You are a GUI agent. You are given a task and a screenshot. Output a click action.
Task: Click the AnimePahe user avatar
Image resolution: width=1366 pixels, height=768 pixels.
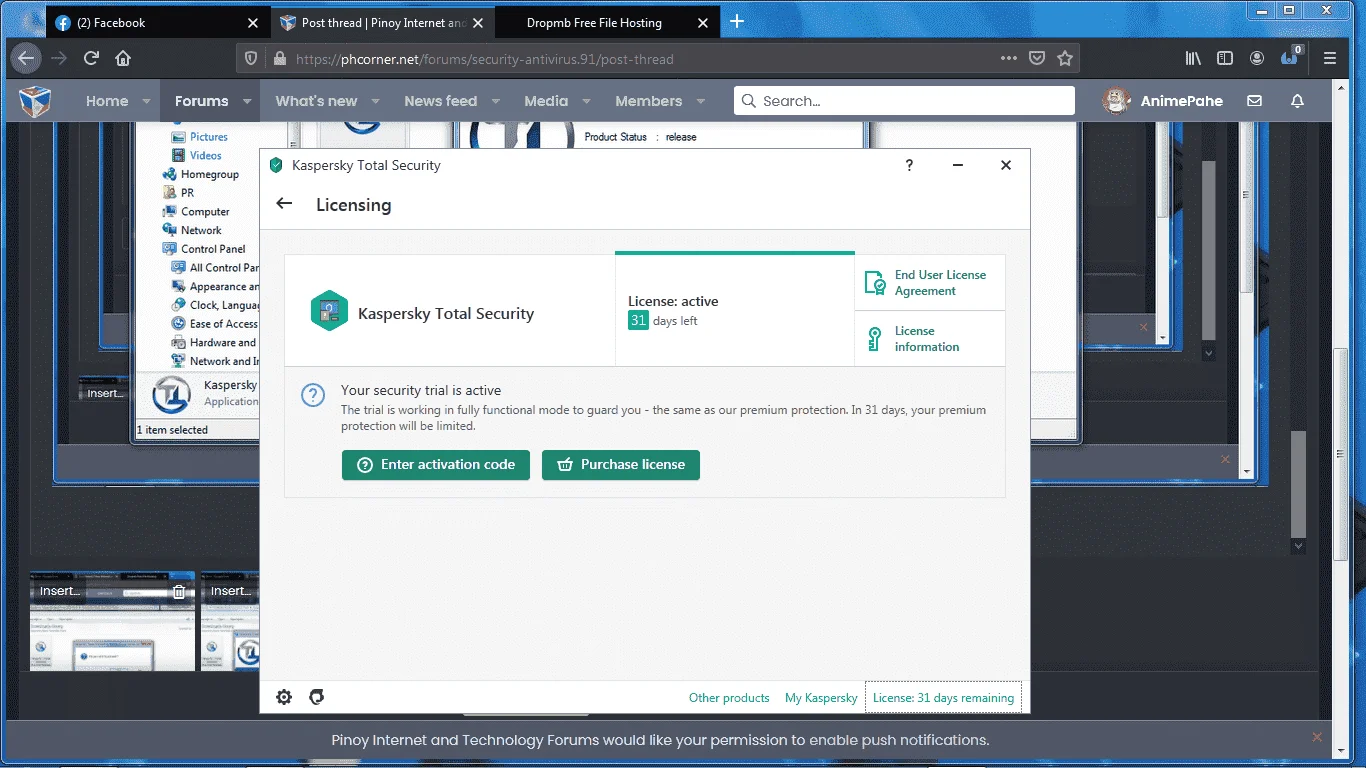coord(1116,100)
